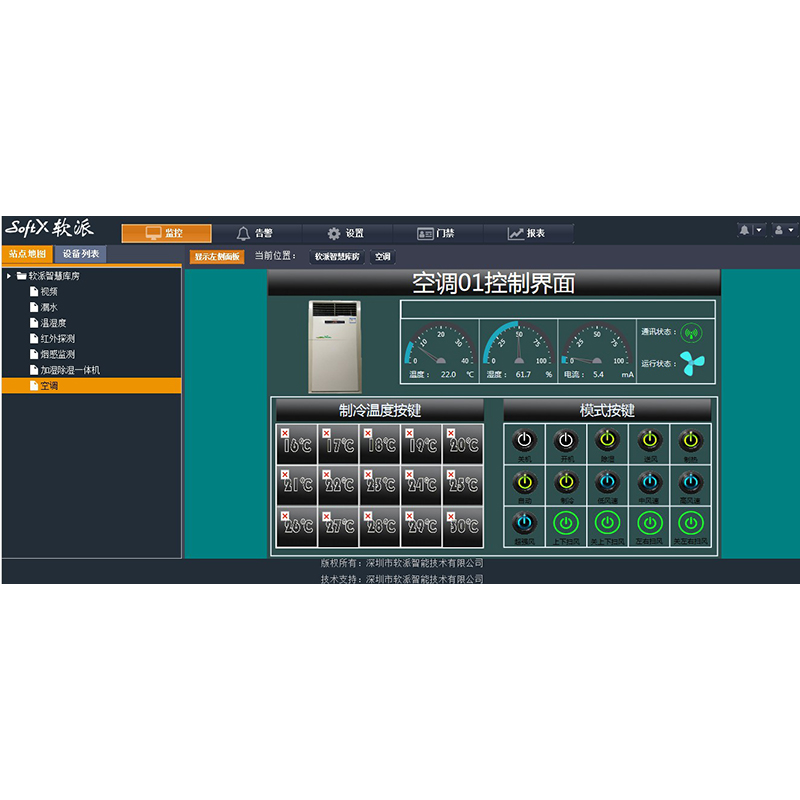
Task: Select the 制热 heating mode button
Action: click(x=690, y=439)
